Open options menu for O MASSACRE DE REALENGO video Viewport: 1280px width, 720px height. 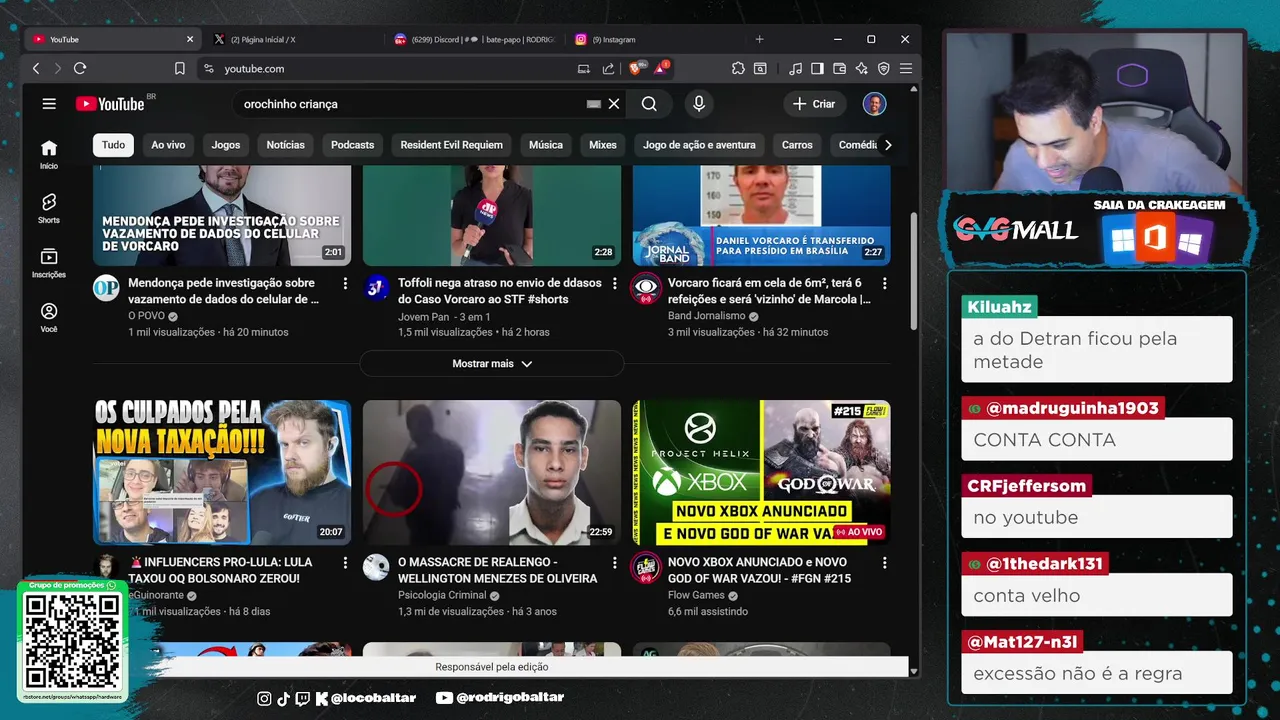[615, 563]
